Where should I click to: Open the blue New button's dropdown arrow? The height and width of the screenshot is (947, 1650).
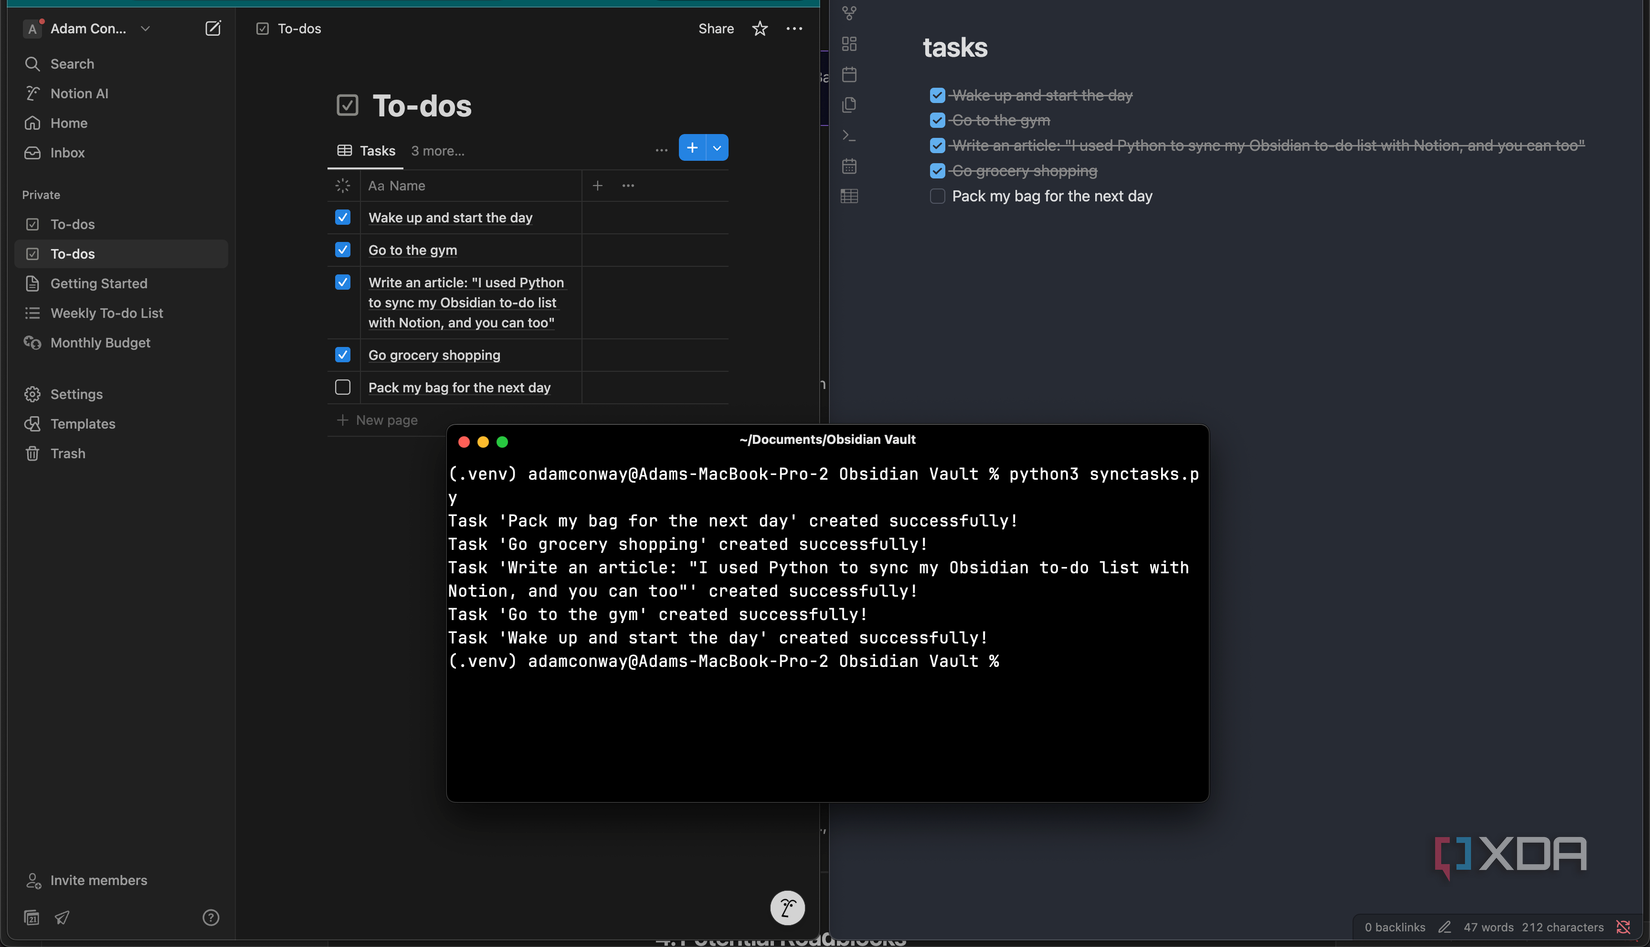point(717,147)
